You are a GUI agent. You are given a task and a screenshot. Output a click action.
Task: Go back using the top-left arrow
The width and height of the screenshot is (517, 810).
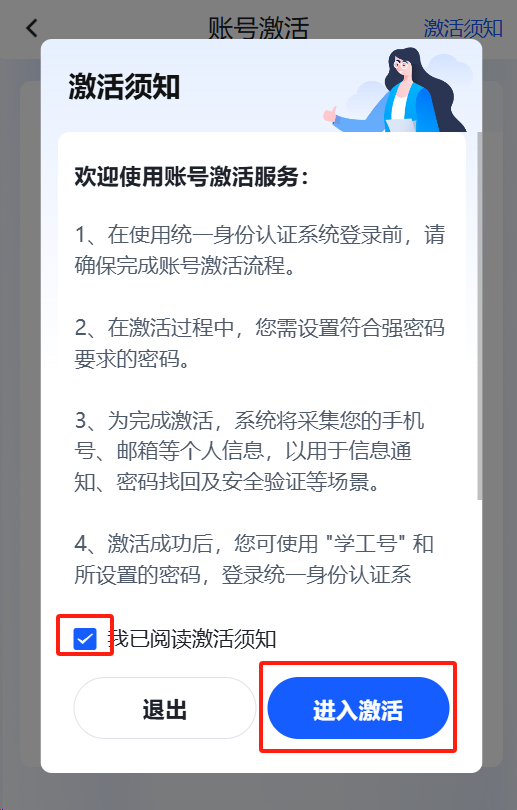(x=32, y=28)
